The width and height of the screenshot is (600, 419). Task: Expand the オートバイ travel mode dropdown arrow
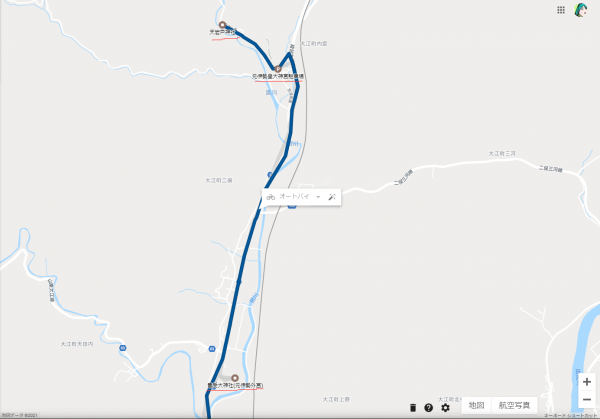[x=318, y=197]
